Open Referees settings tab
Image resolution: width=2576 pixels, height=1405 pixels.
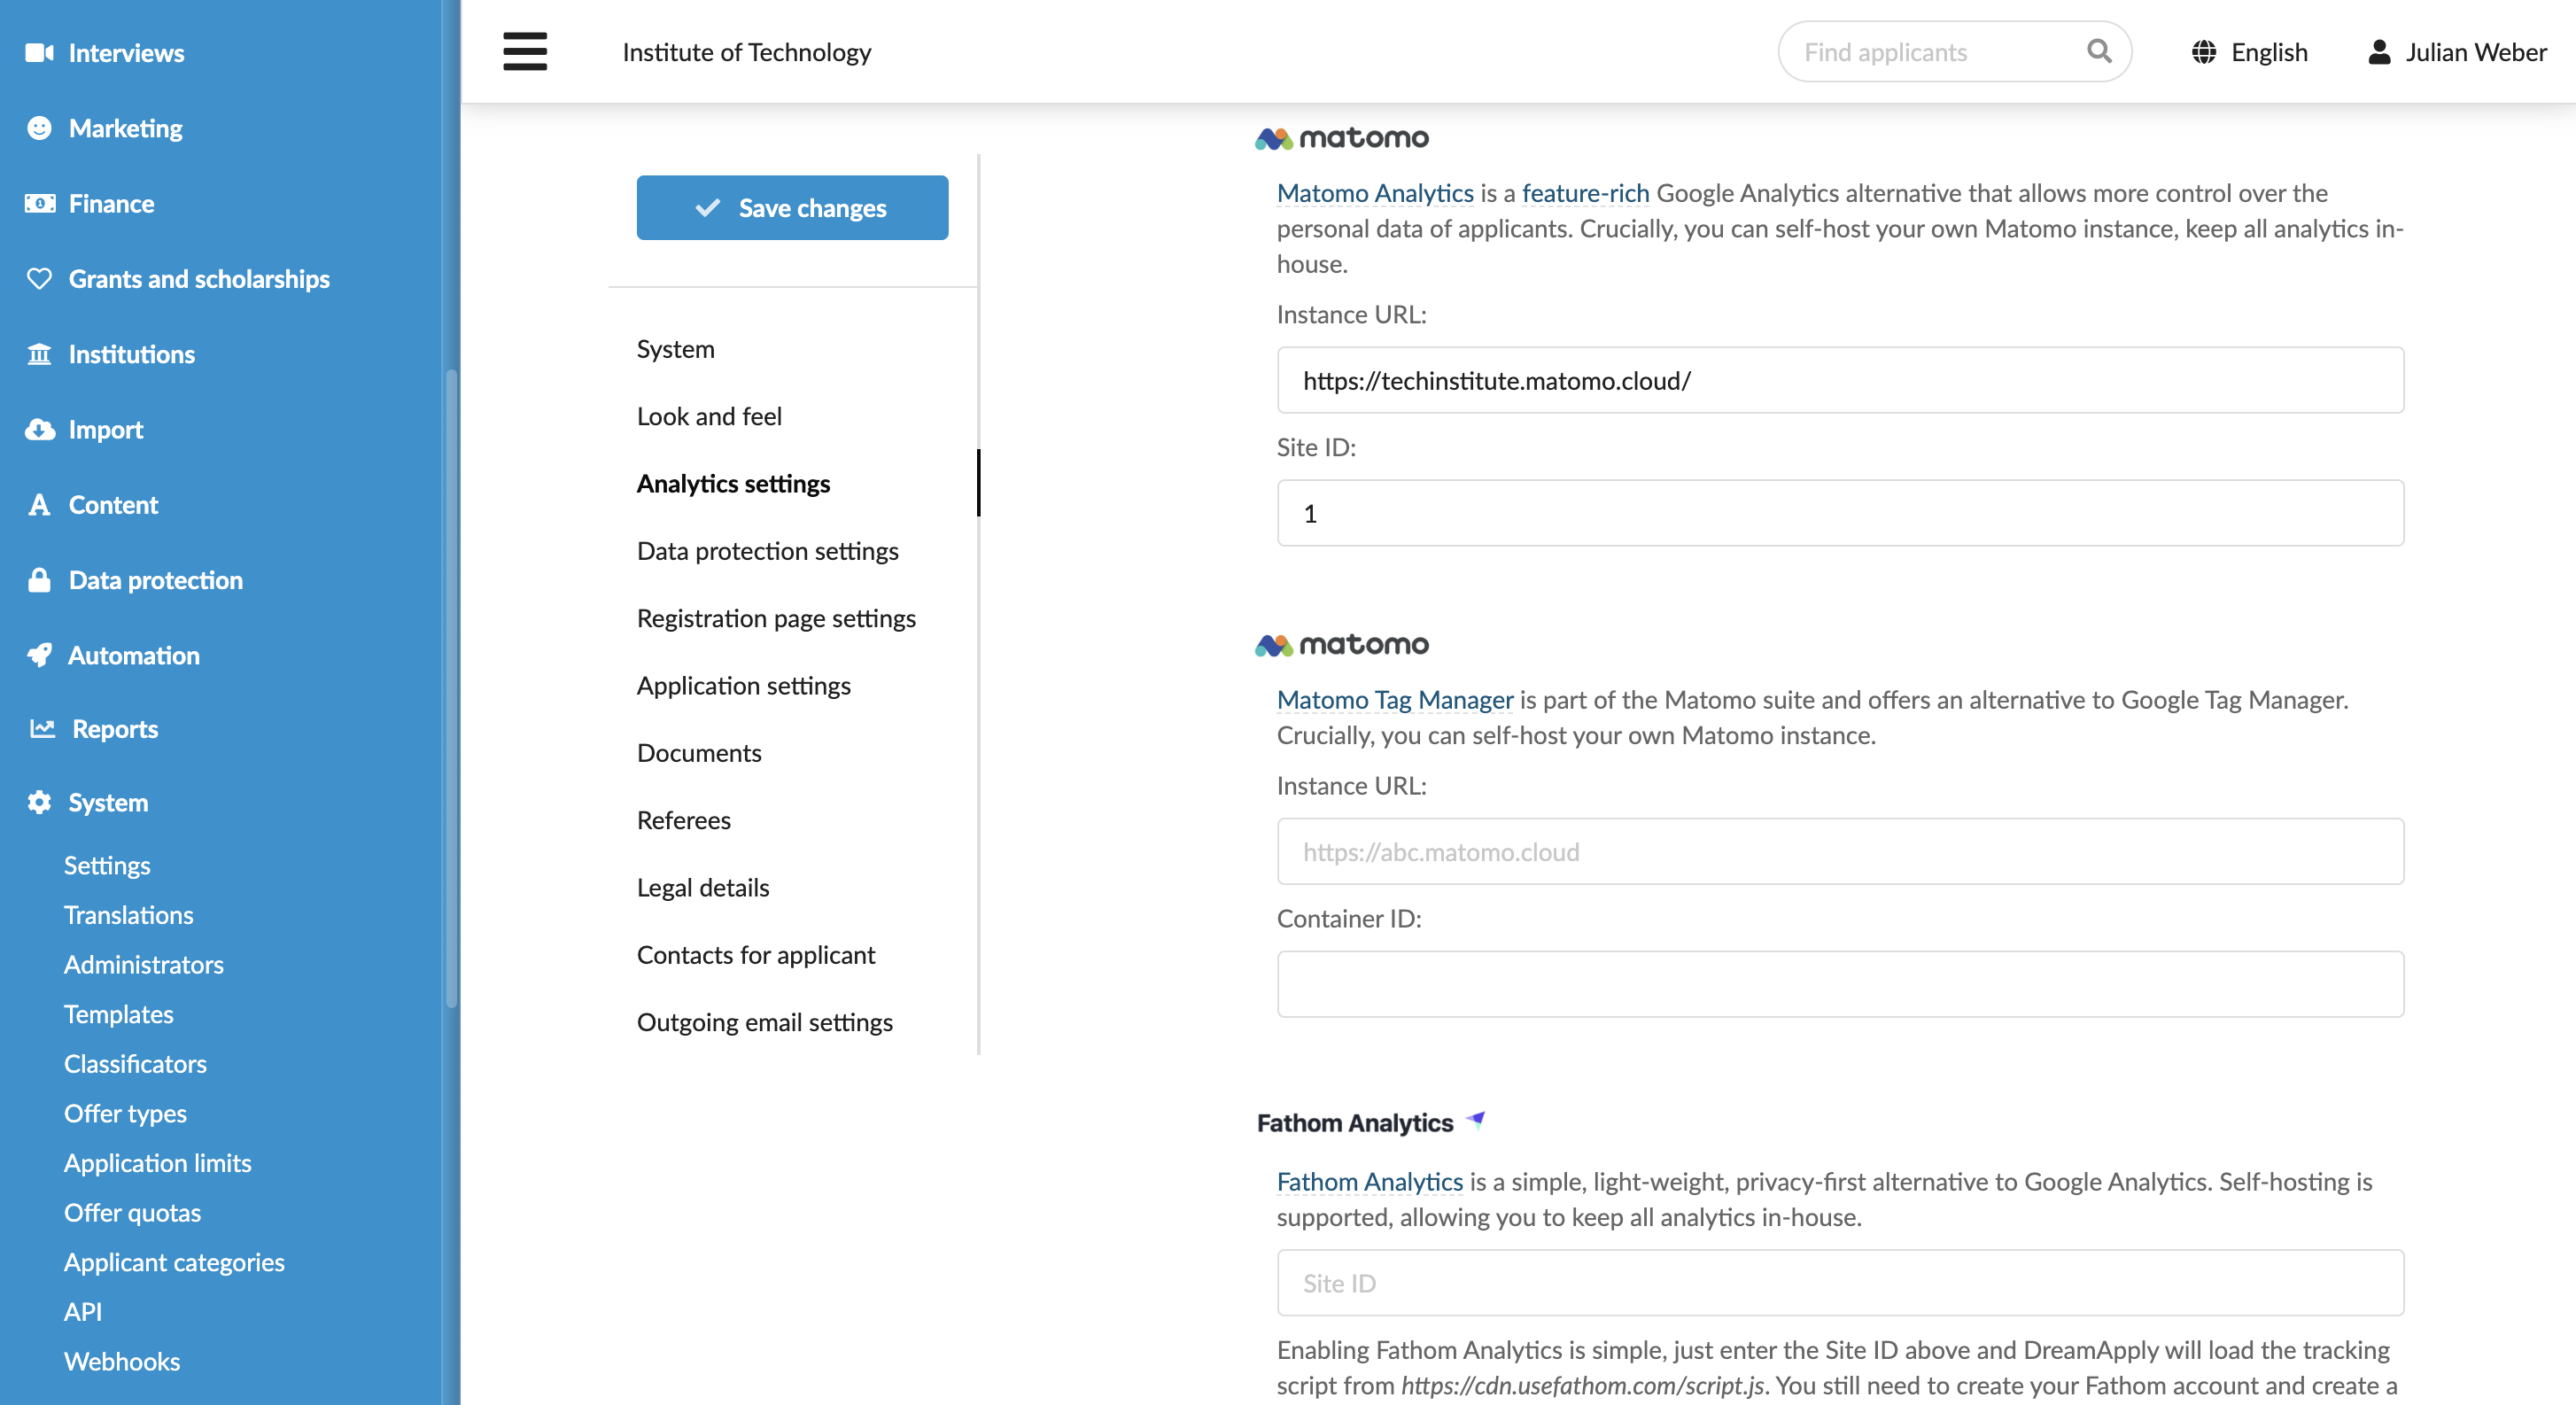click(x=684, y=820)
